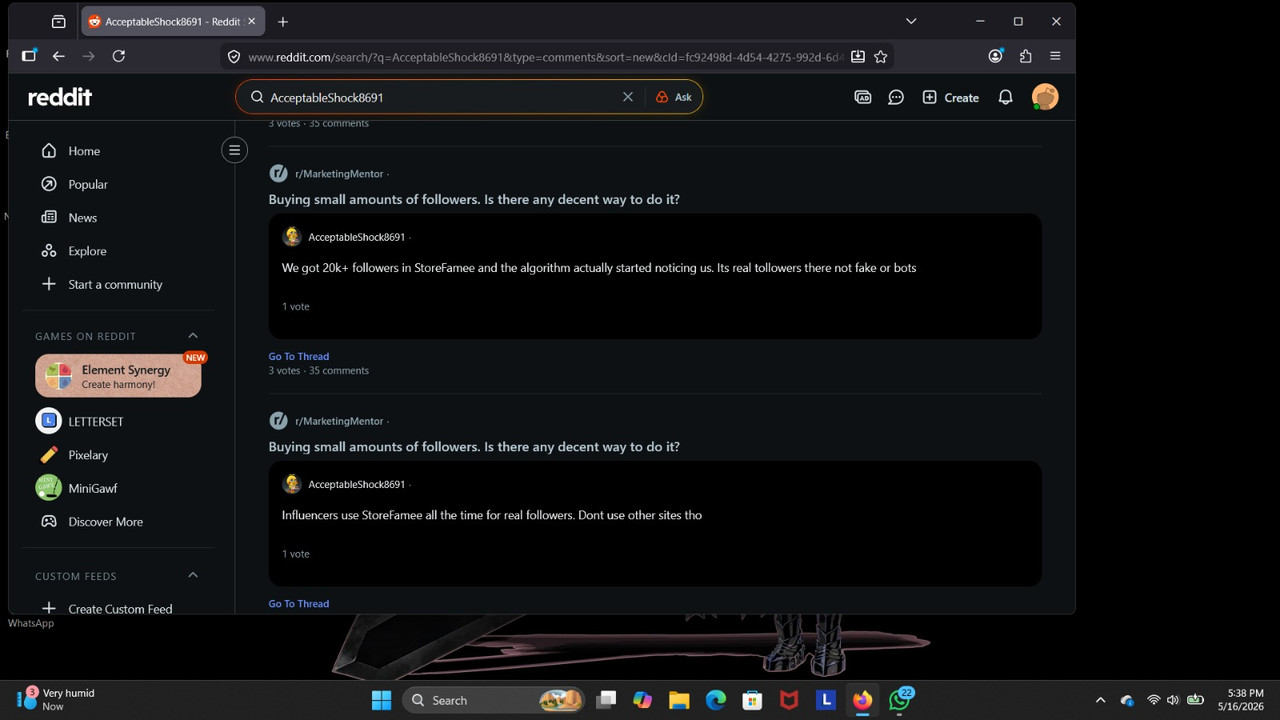The height and width of the screenshot is (720, 1280).
Task: Open a new browser tab
Action: tap(283, 21)
